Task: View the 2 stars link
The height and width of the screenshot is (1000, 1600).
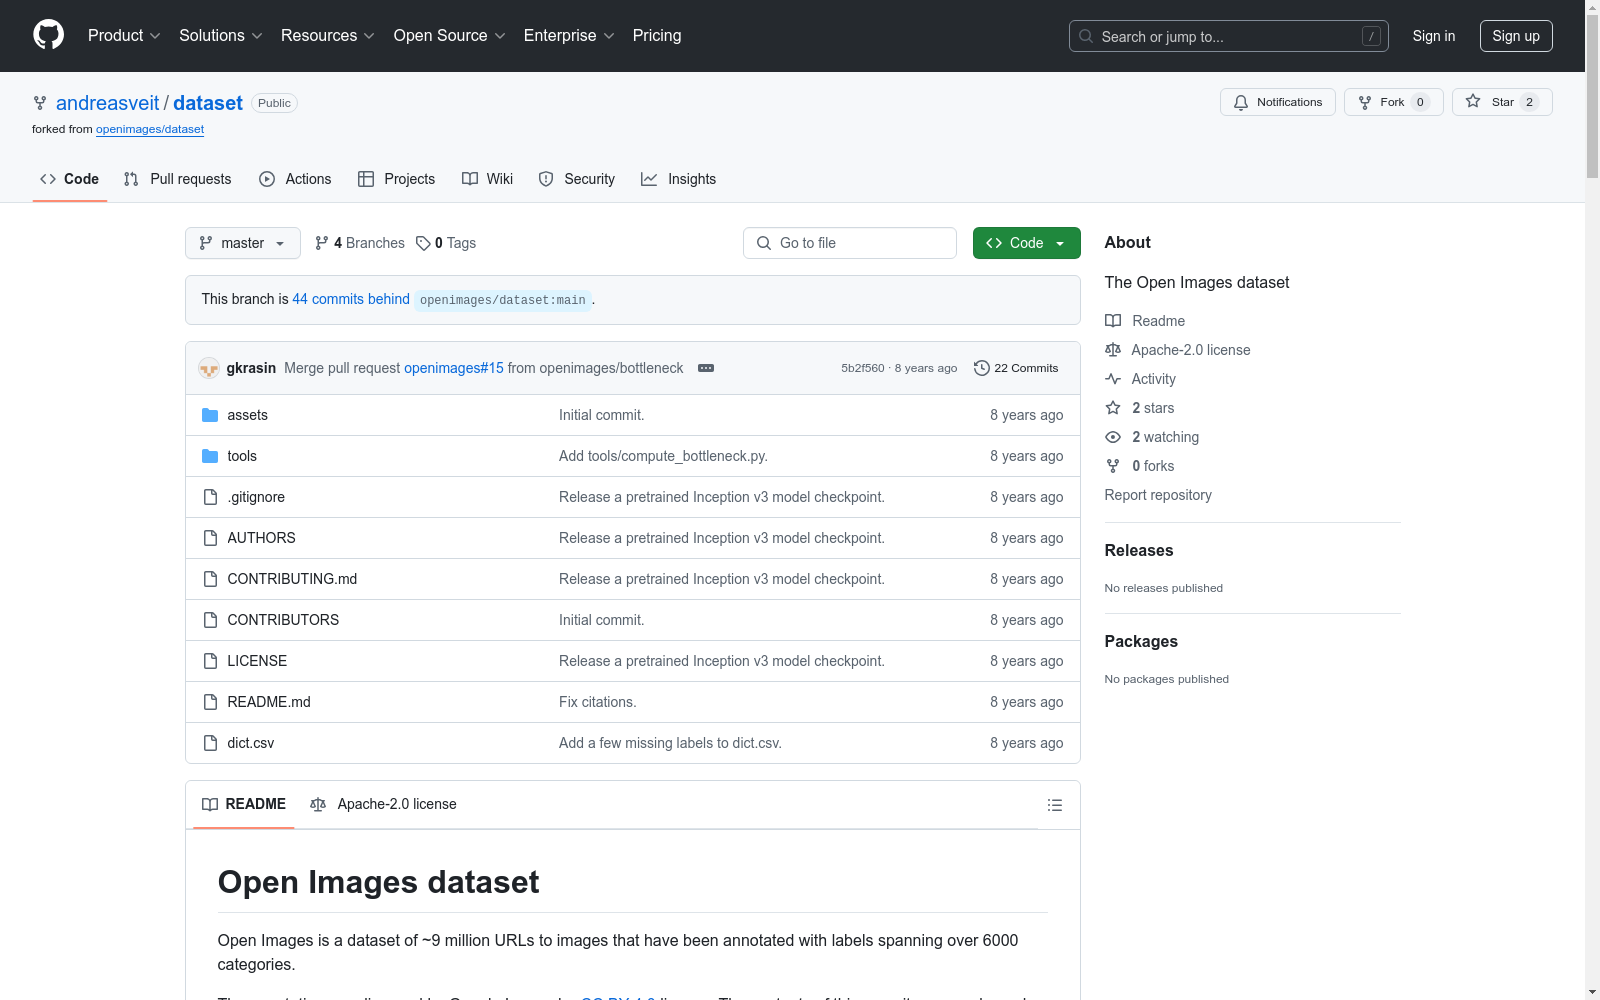Action: click(1140, 408)
